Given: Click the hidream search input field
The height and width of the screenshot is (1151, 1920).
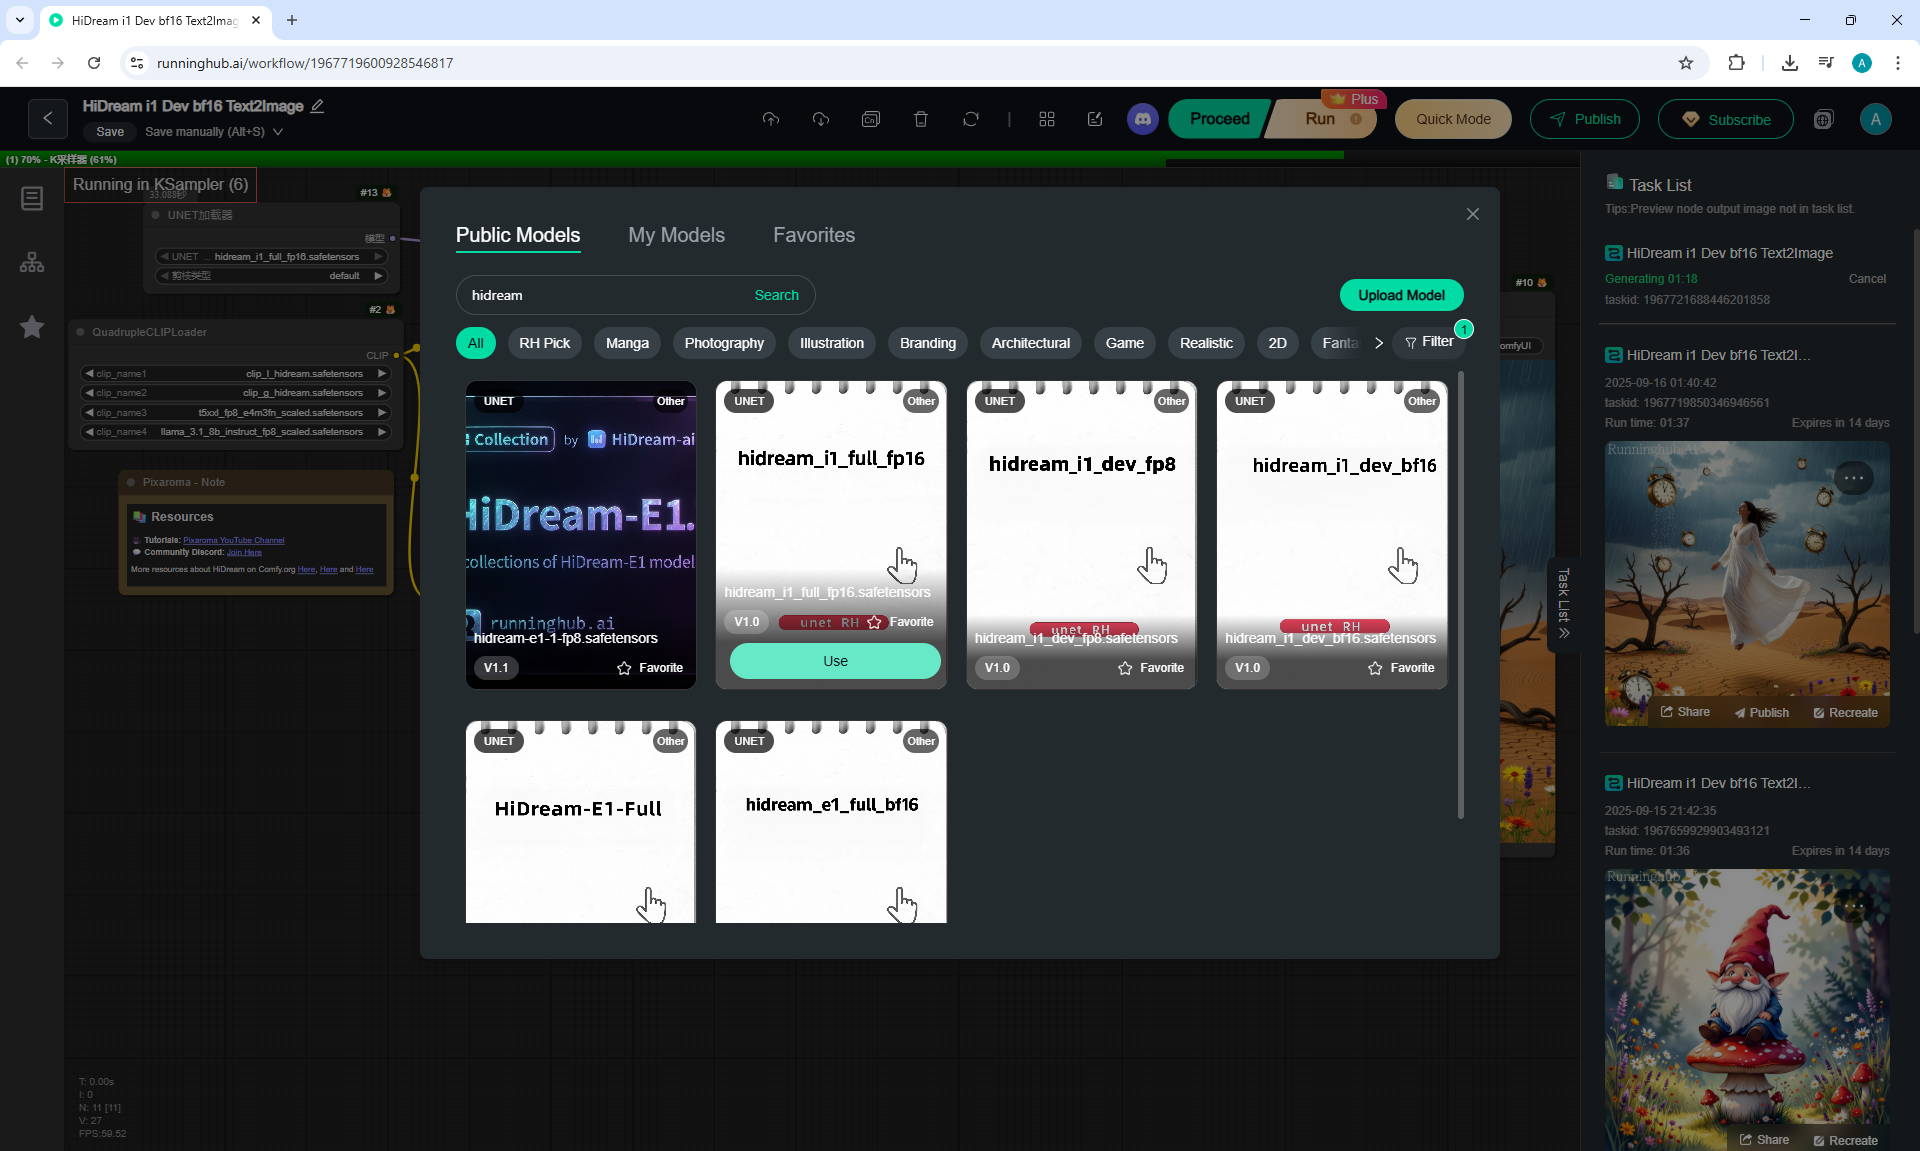Looking at the screenshot, I should (600, 295).
